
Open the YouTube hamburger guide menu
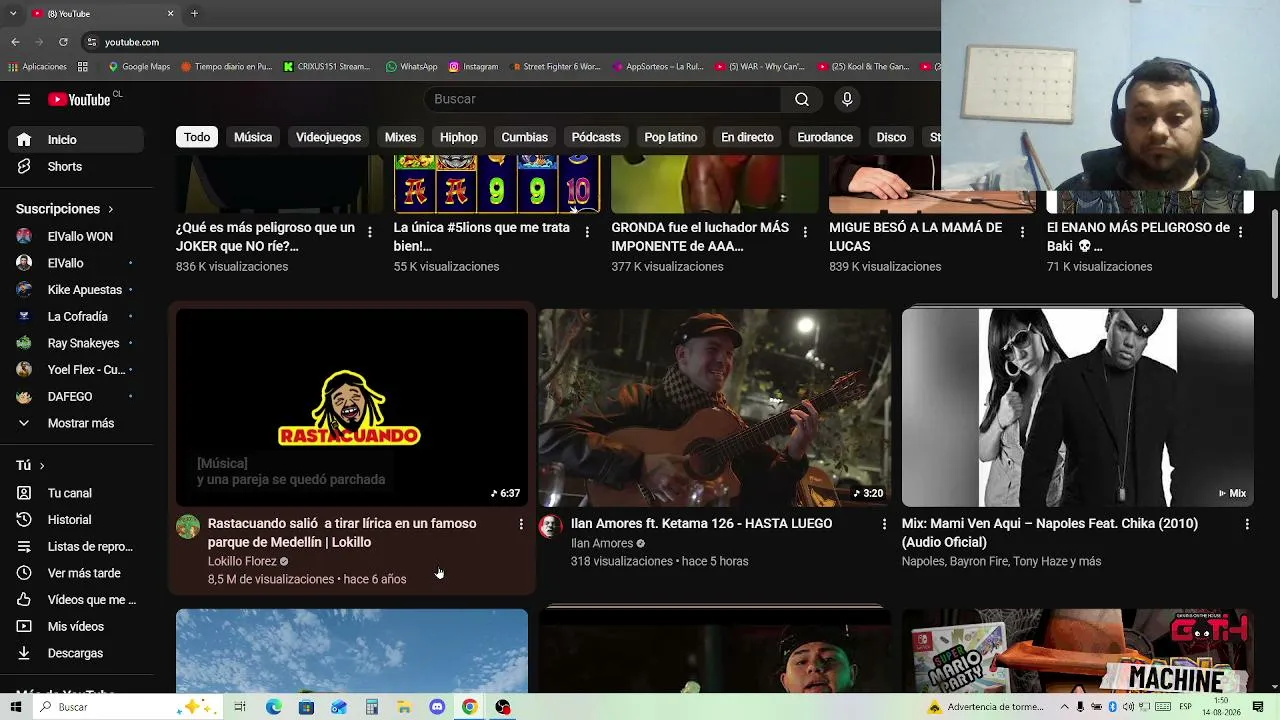[x=24, y=99]
